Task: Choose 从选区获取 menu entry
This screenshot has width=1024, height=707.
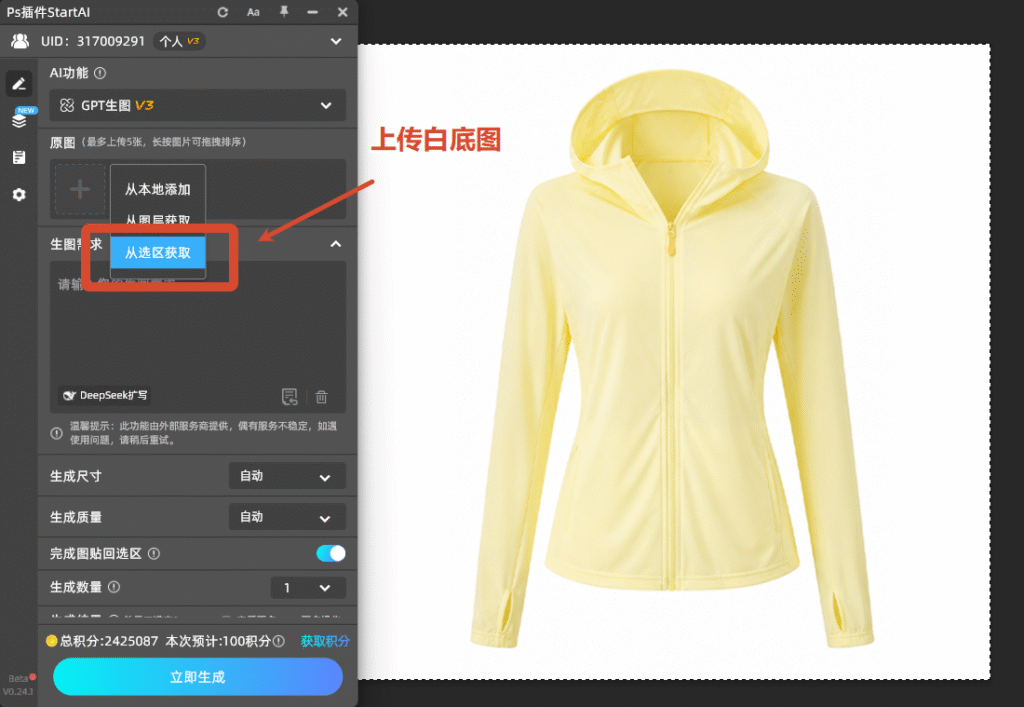Action: (x=157, y=253)
